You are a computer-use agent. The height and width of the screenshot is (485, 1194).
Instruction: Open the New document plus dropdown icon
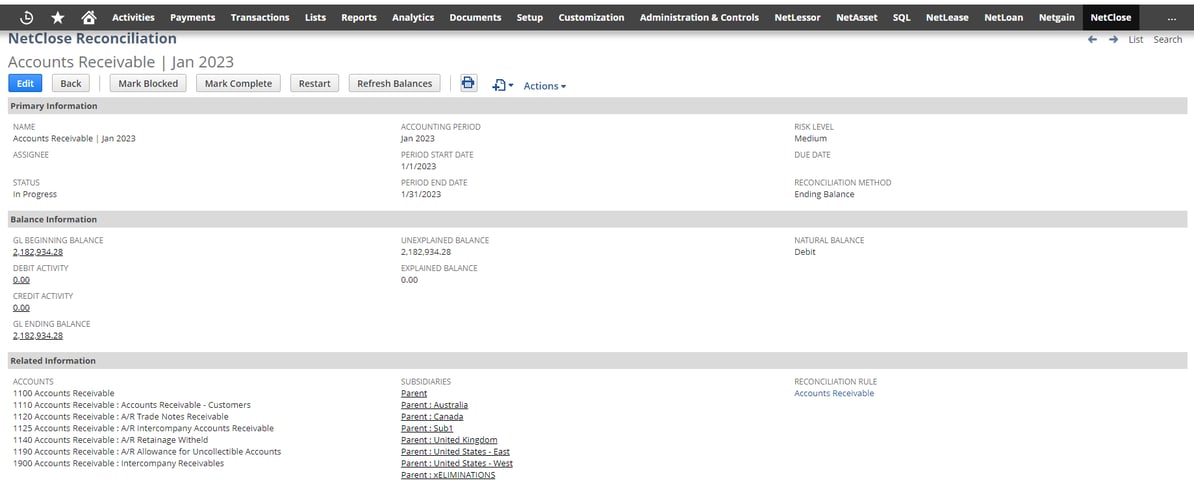pos(502,86)
